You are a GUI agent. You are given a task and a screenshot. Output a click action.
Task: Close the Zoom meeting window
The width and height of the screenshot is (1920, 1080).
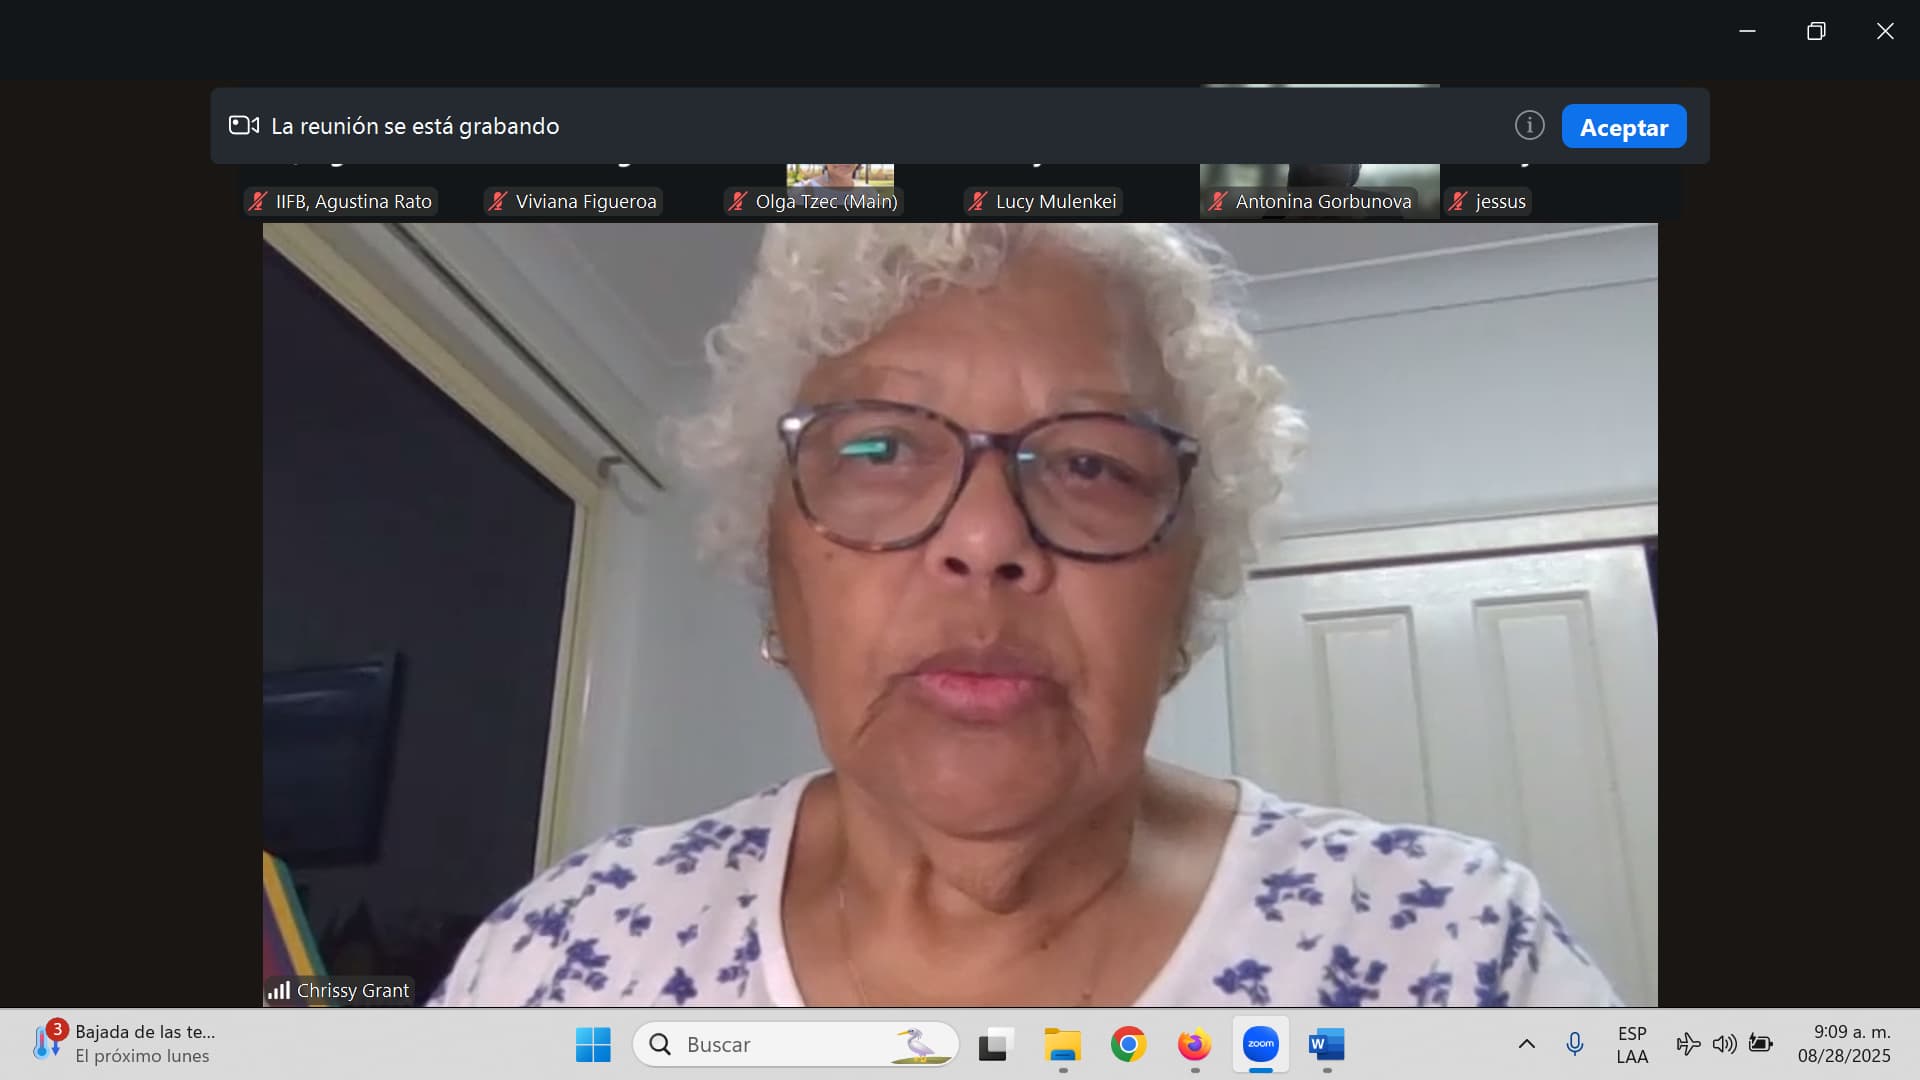click(1885, 31)
